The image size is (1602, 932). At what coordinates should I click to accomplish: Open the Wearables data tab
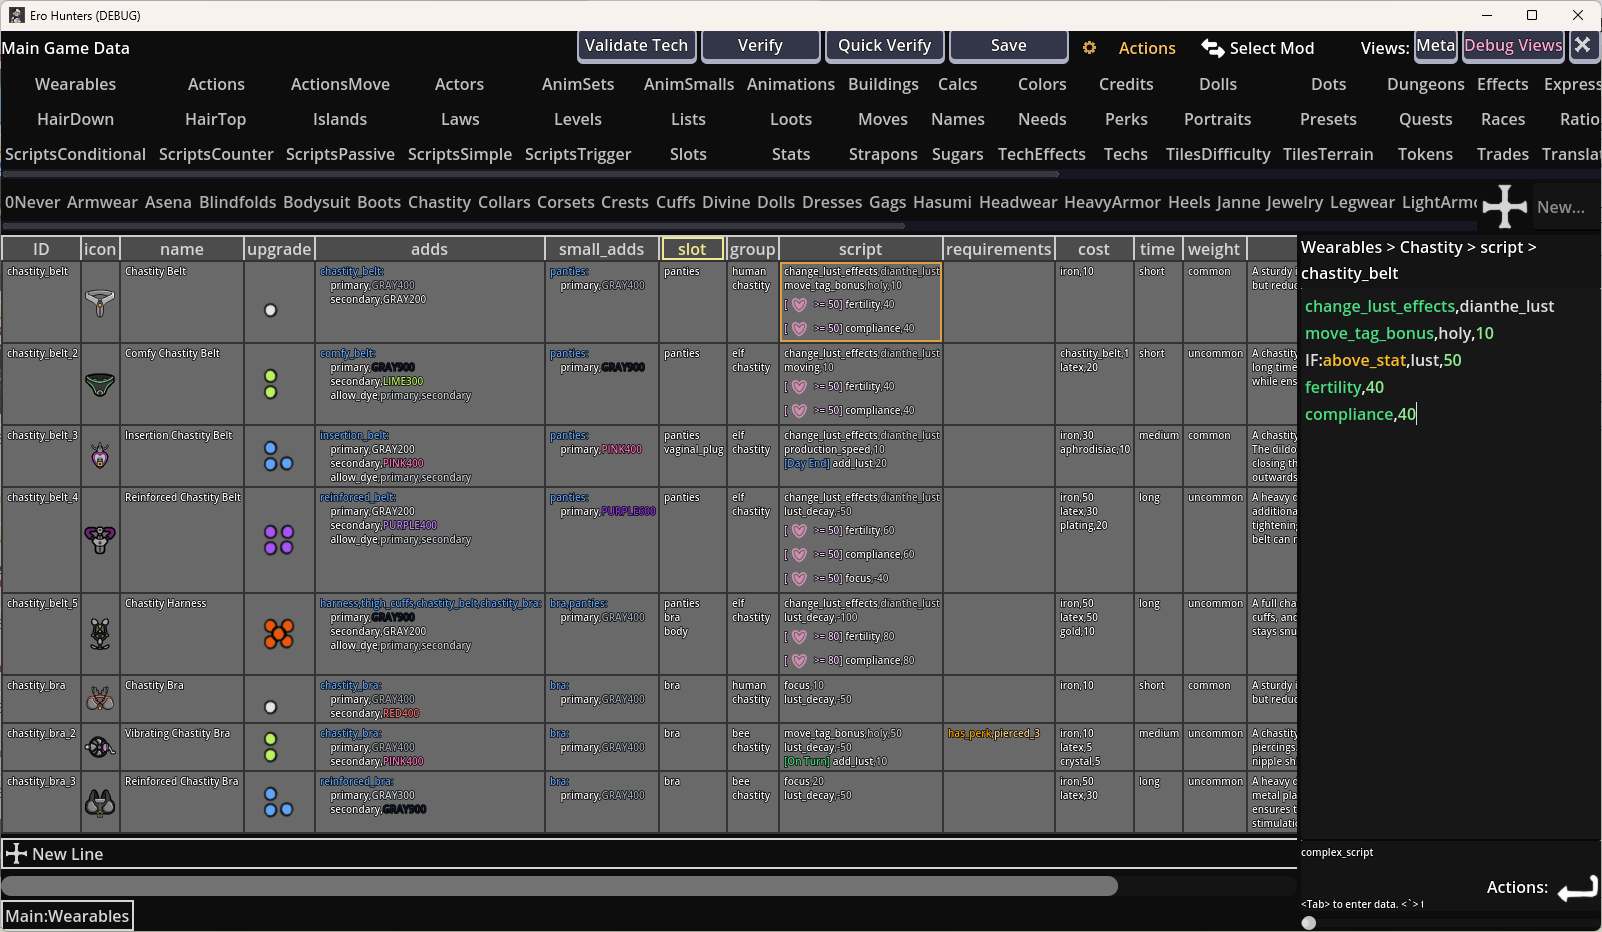pos(76,85)
